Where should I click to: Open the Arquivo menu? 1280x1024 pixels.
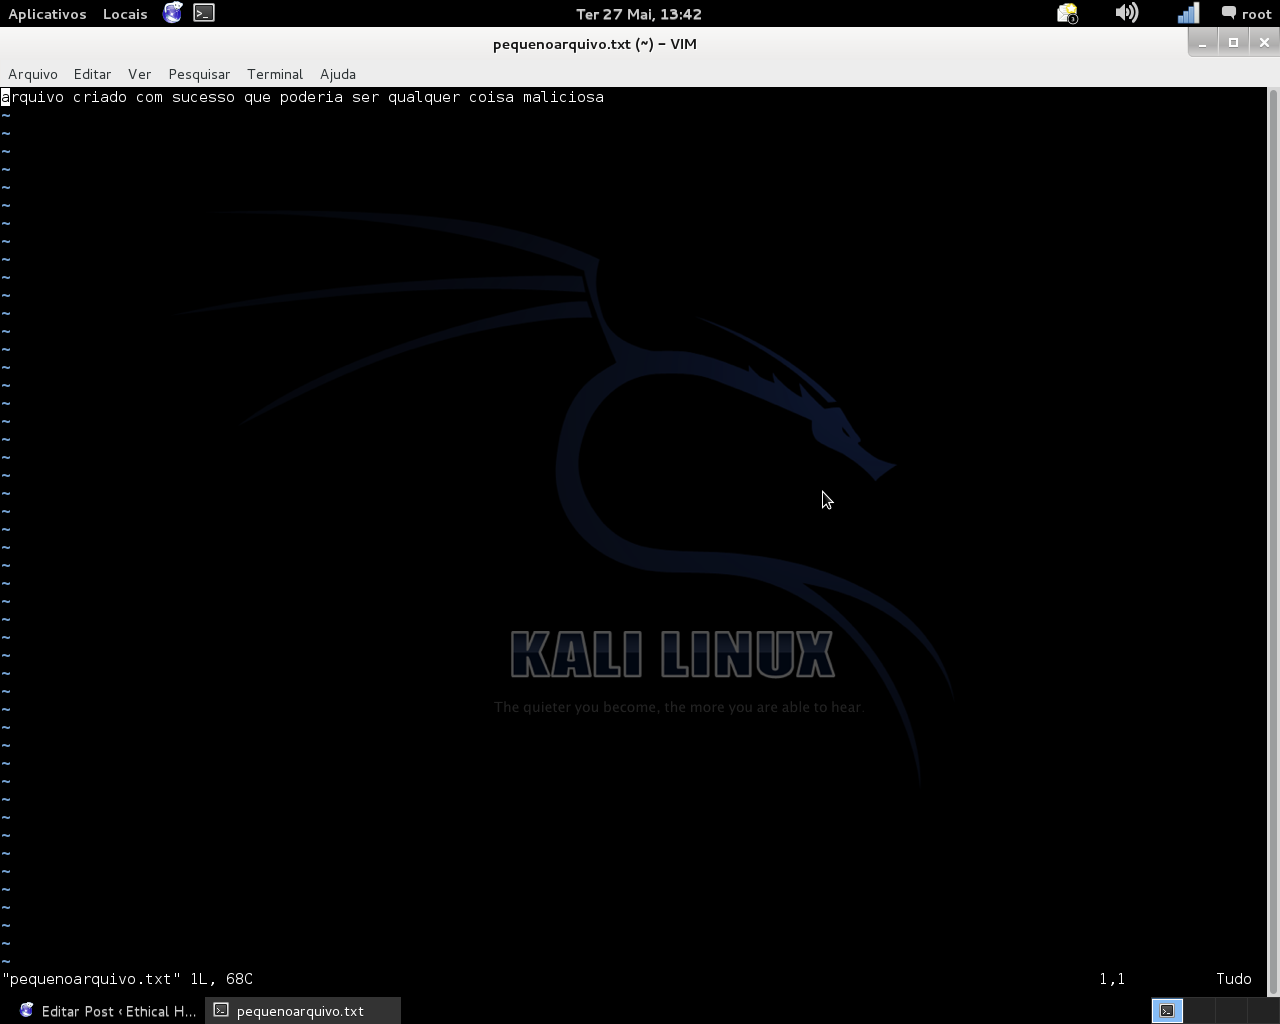click(x=33, y=74)
